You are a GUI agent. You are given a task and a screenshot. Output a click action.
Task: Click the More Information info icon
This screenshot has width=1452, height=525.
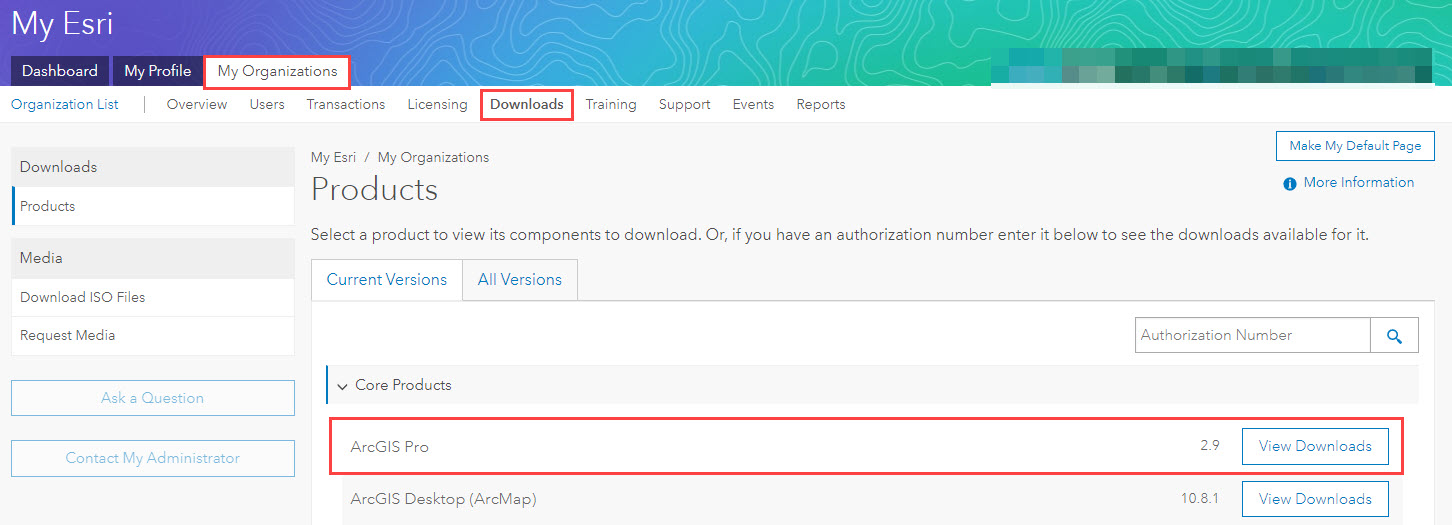[1290, 183]
